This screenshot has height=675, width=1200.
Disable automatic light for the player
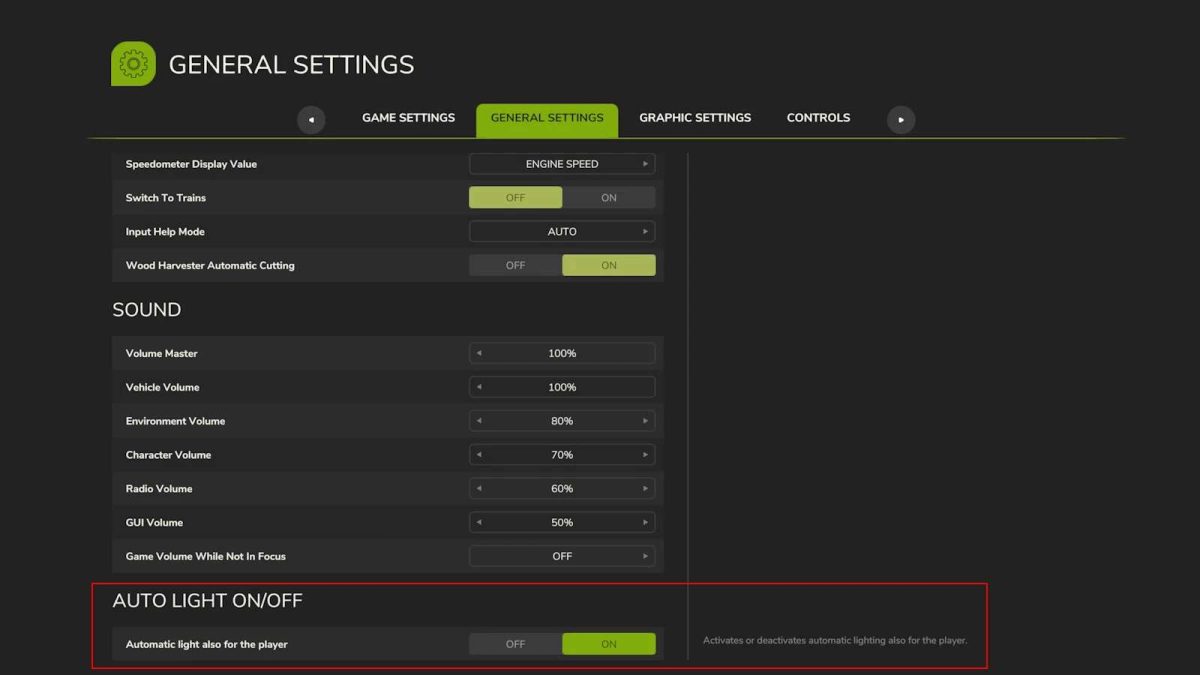(x=515, y=643)
